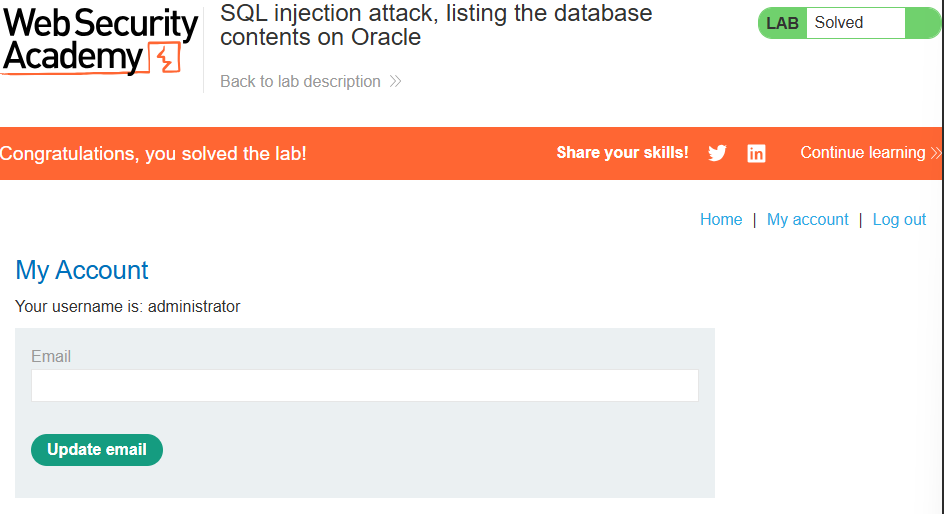Click the double chevron after Continue learning
944x514 pixels.
(x=936, y=153)
